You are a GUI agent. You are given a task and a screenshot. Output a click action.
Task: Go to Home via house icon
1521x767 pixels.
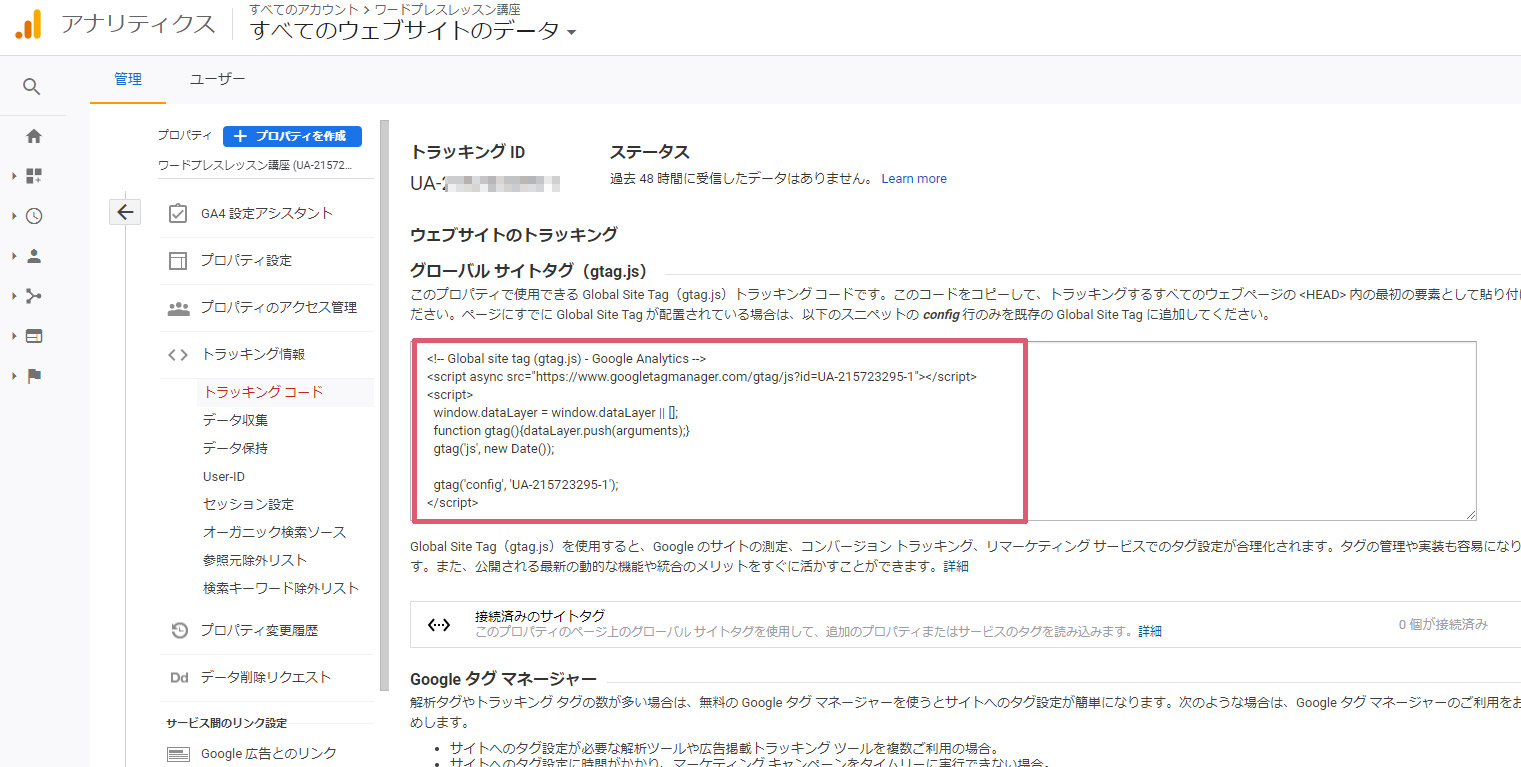(34, 136)
